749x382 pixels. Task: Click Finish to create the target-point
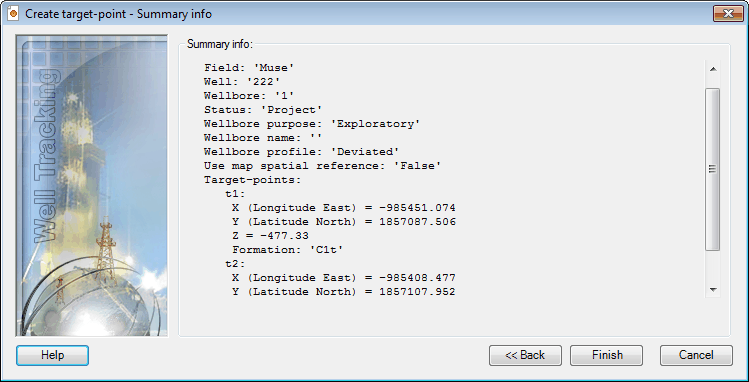coord(607,355)
